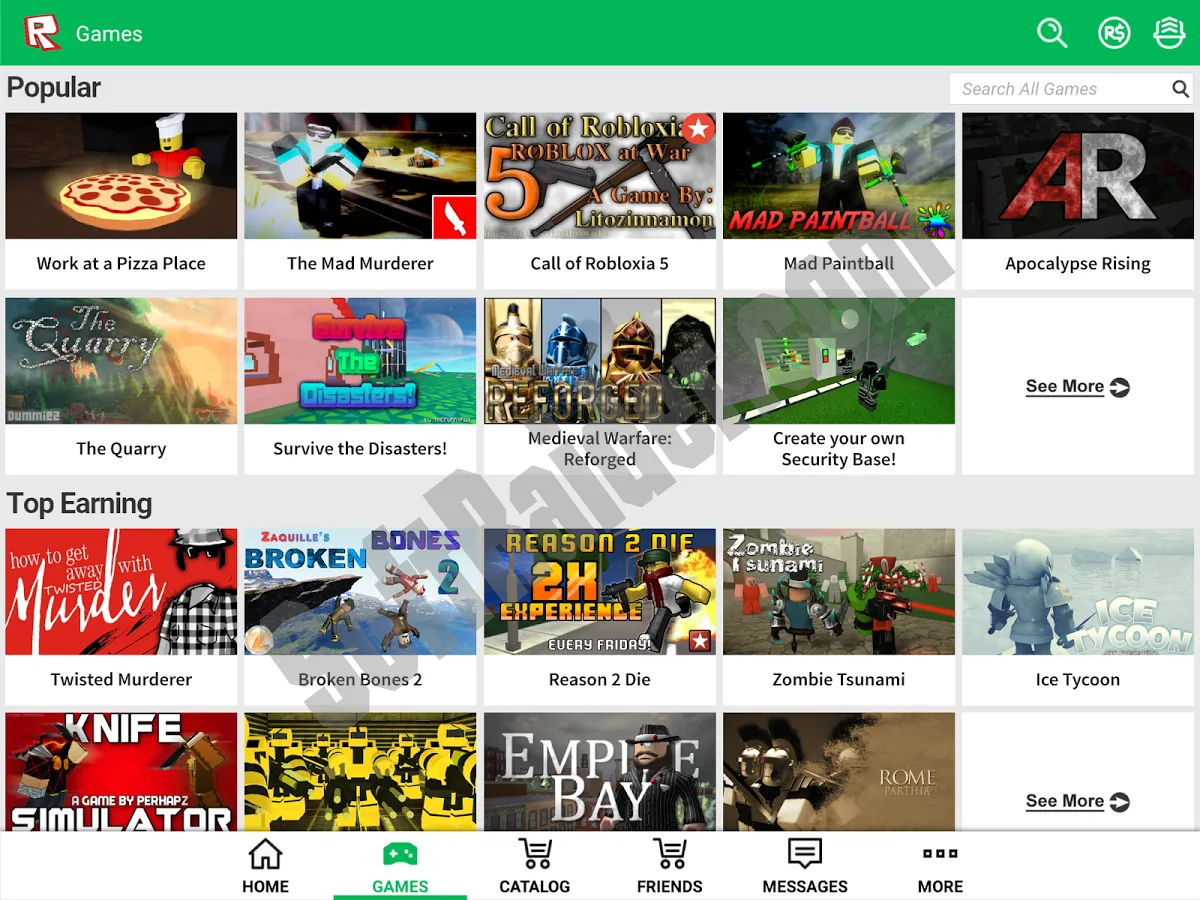Open the Survive the Disasters! game
Screen dimensions: 1200x900
360,385
